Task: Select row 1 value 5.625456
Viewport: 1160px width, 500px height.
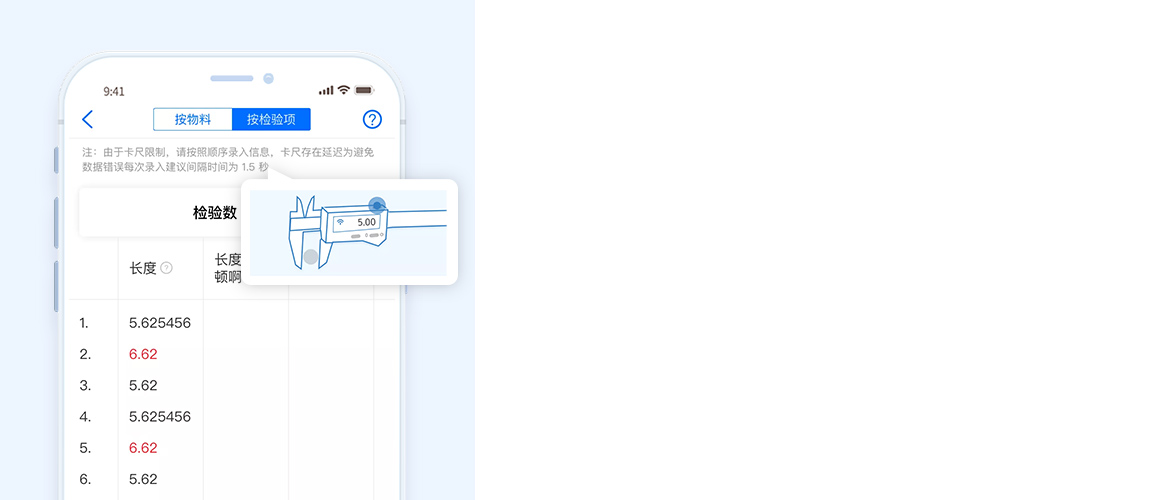Action: click(x=160, y=323)
